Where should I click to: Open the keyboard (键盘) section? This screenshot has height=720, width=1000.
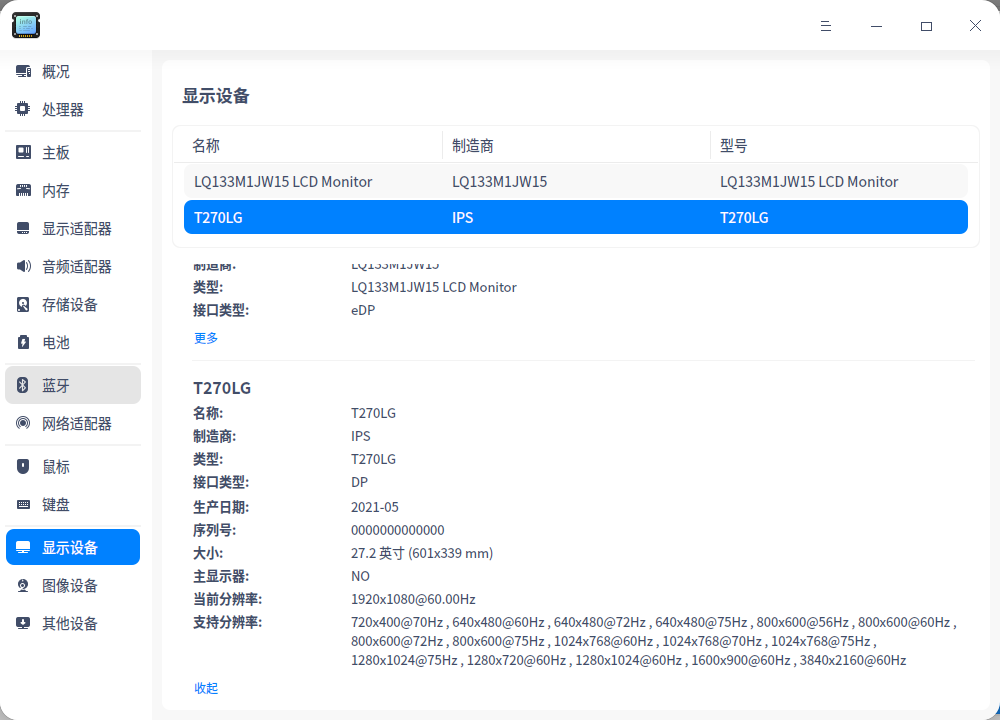[56, 505]
